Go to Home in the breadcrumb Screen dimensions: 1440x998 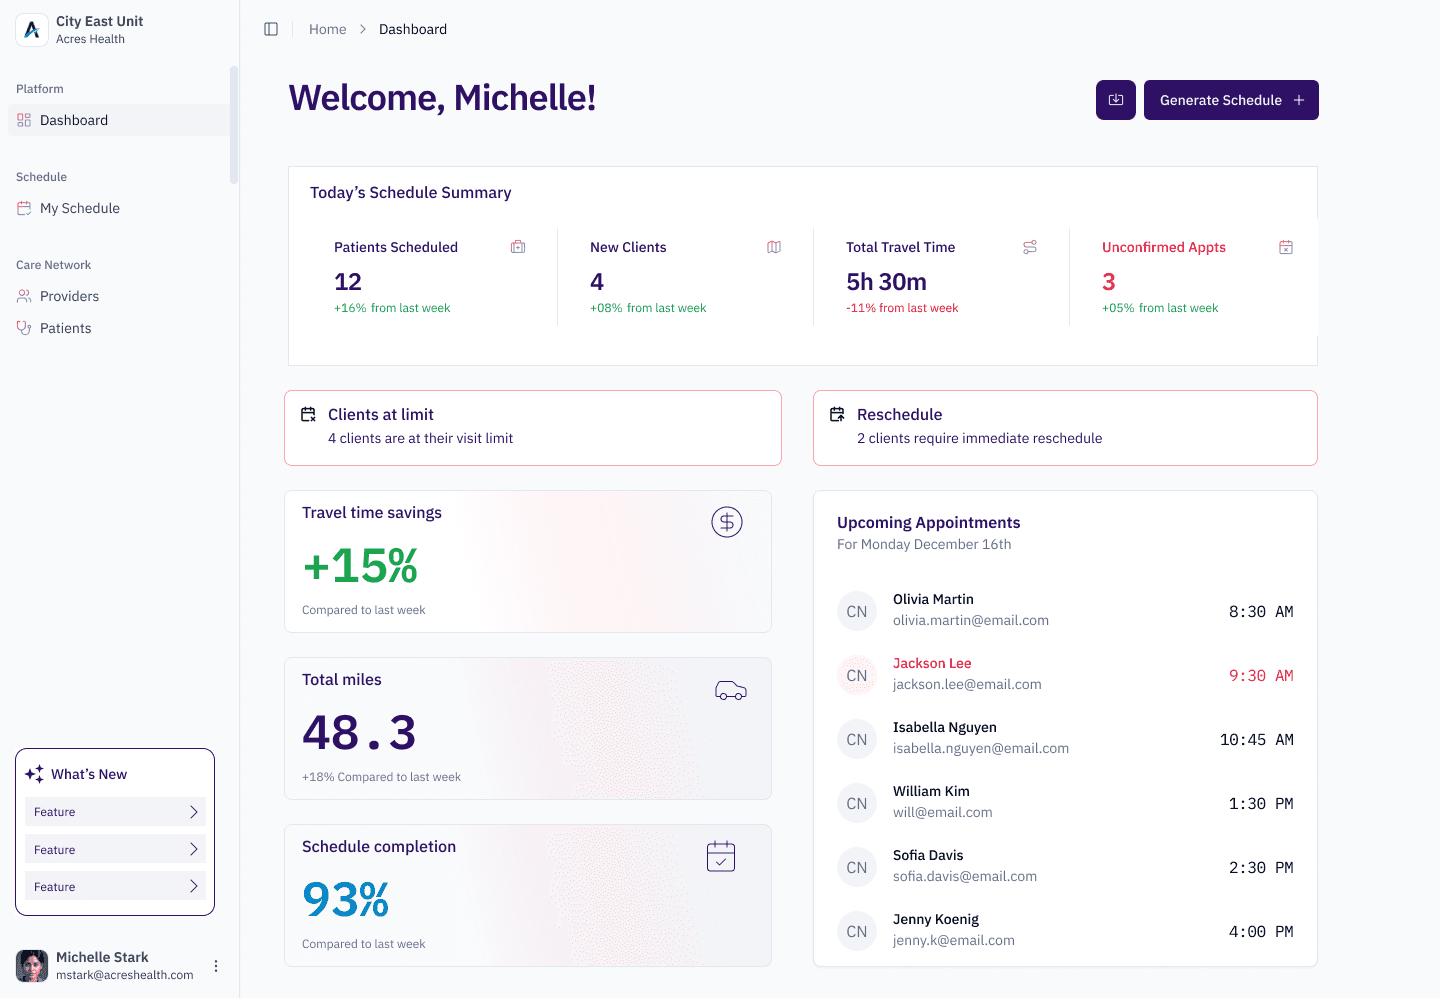tap(327, 29)
